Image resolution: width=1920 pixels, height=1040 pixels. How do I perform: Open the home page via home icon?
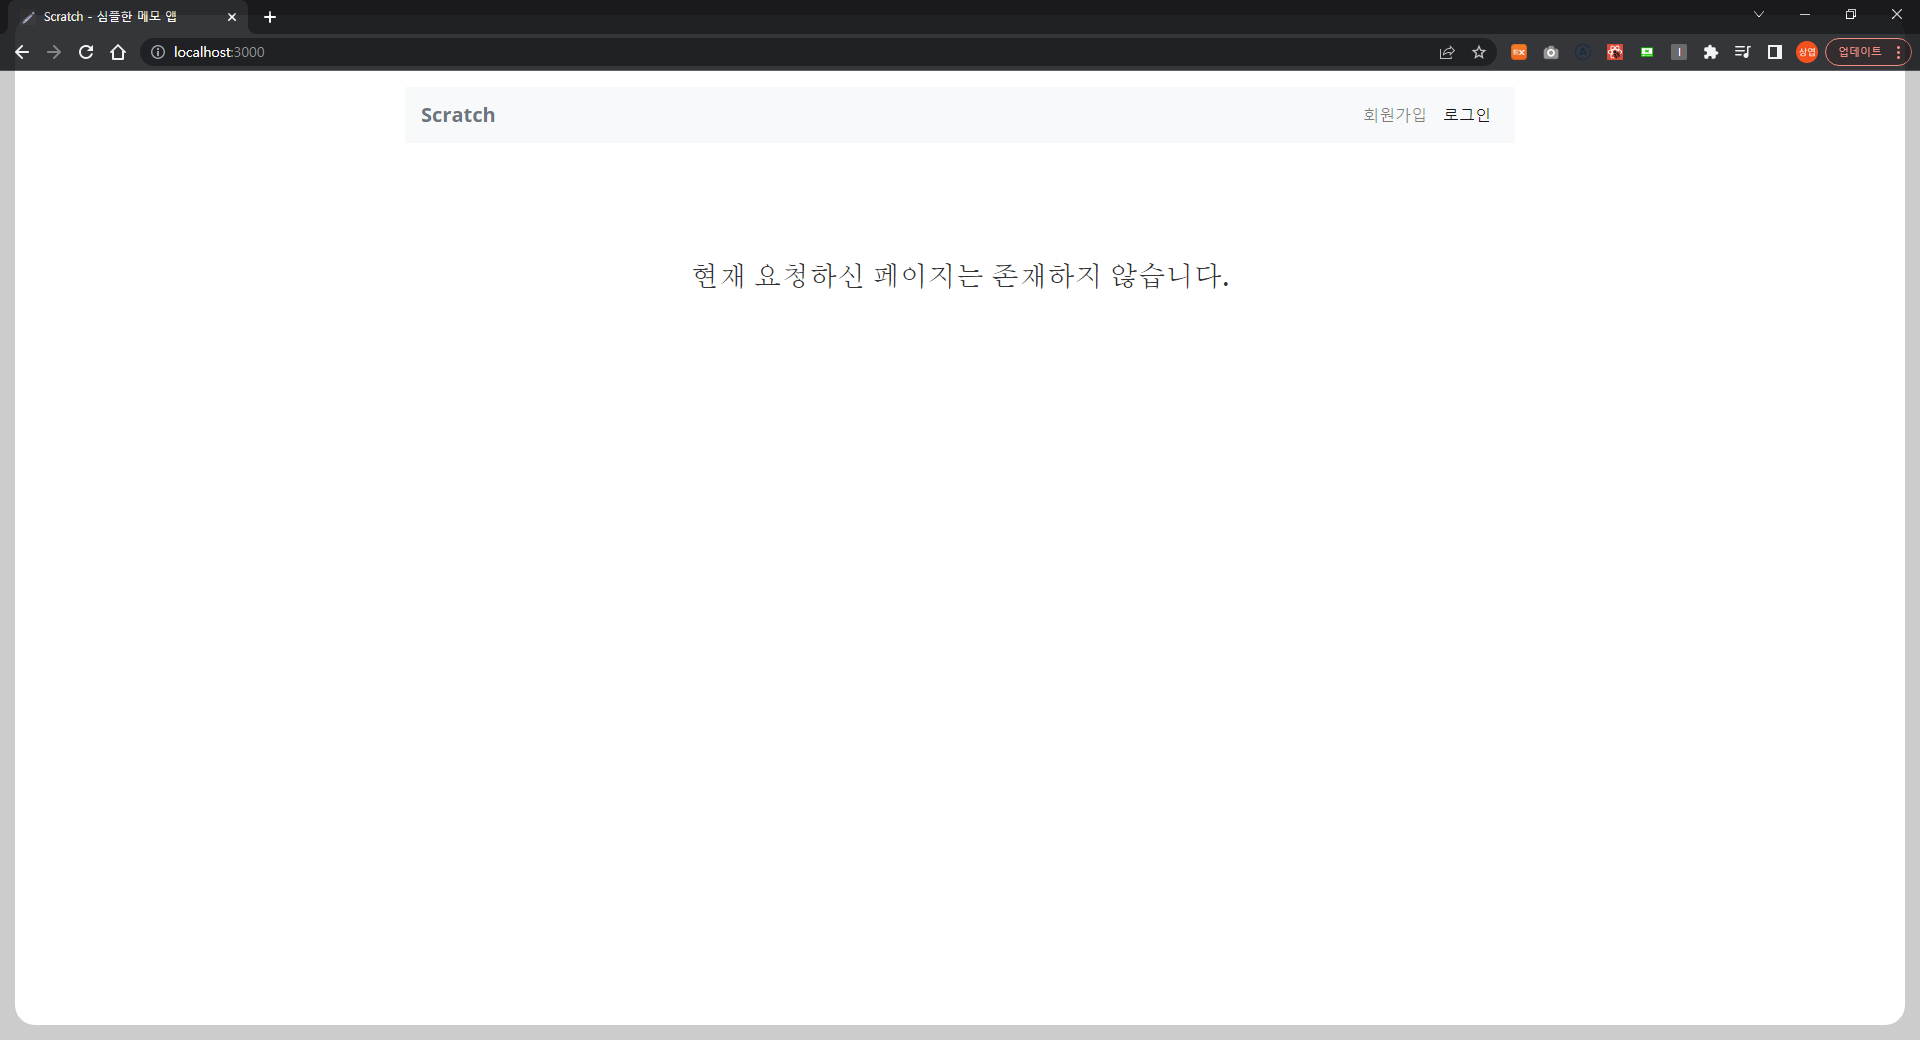pyautogui.click(x=118, y=52)
